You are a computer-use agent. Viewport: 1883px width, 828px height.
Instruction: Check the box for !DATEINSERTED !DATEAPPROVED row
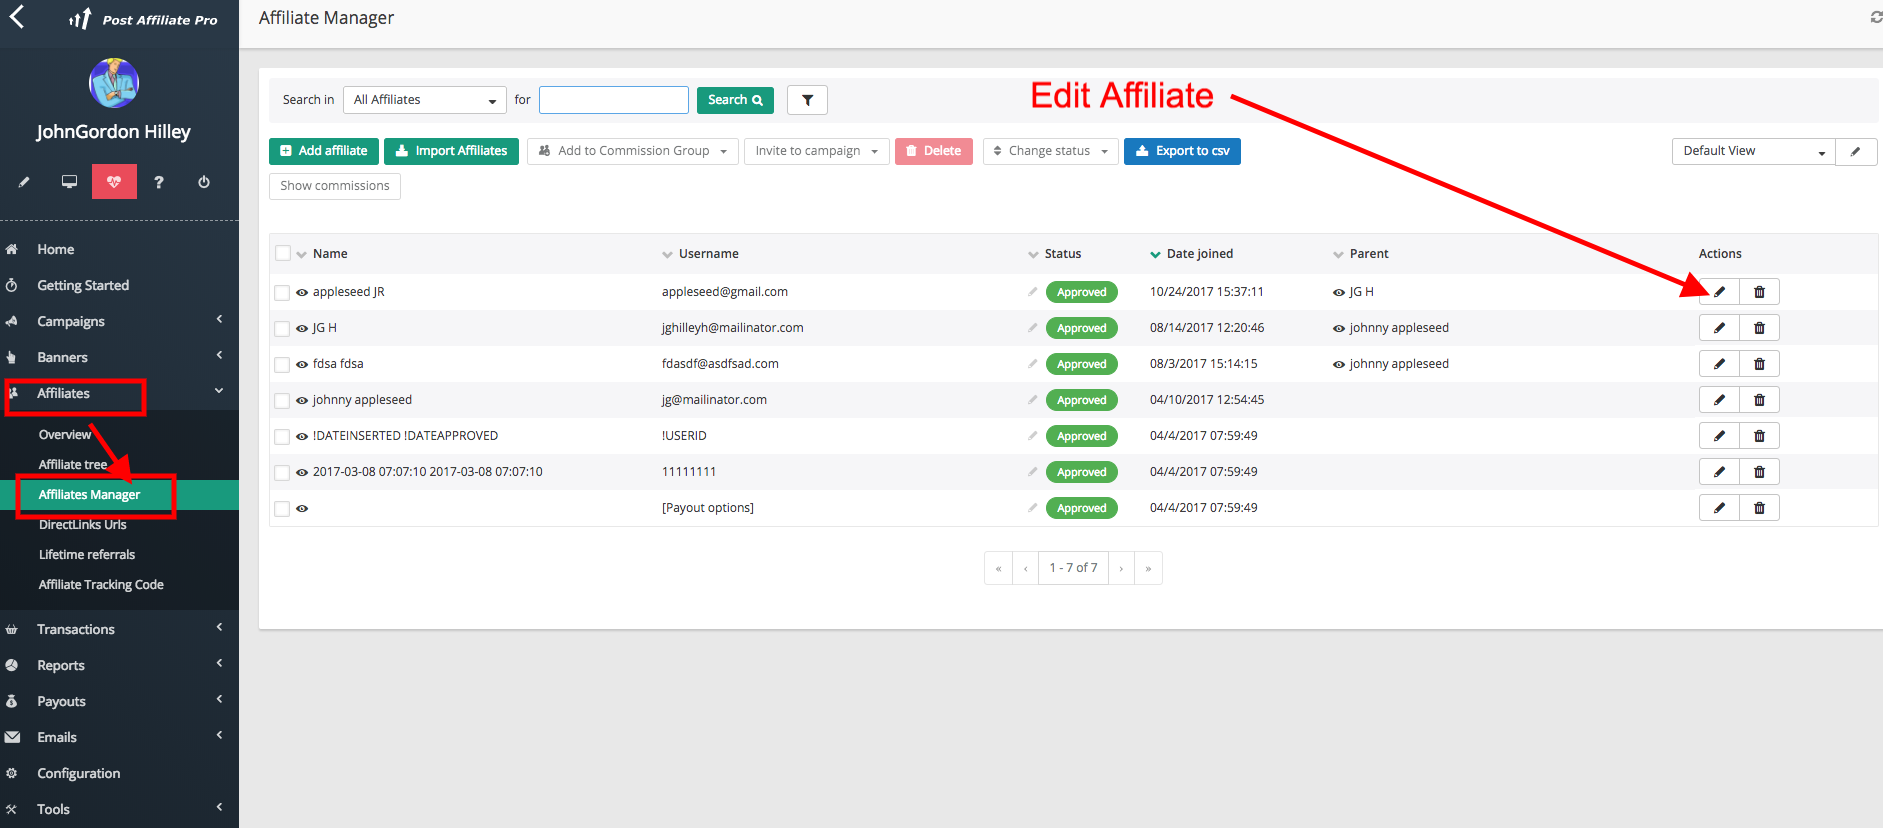click(282, 437)
